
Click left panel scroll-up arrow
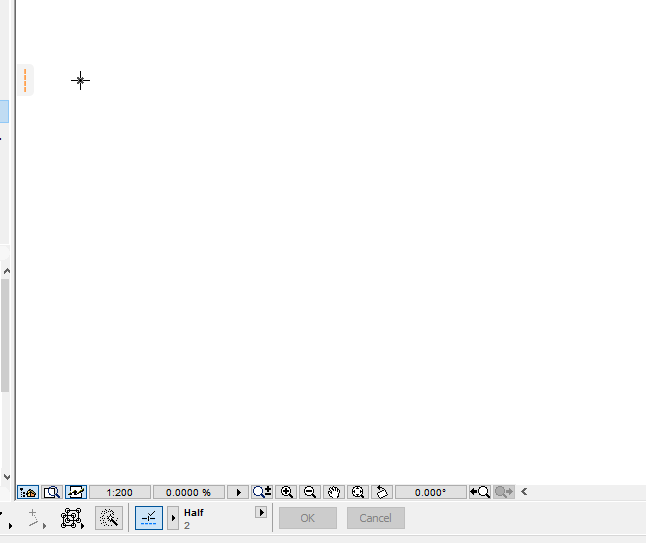pos(7,271)
